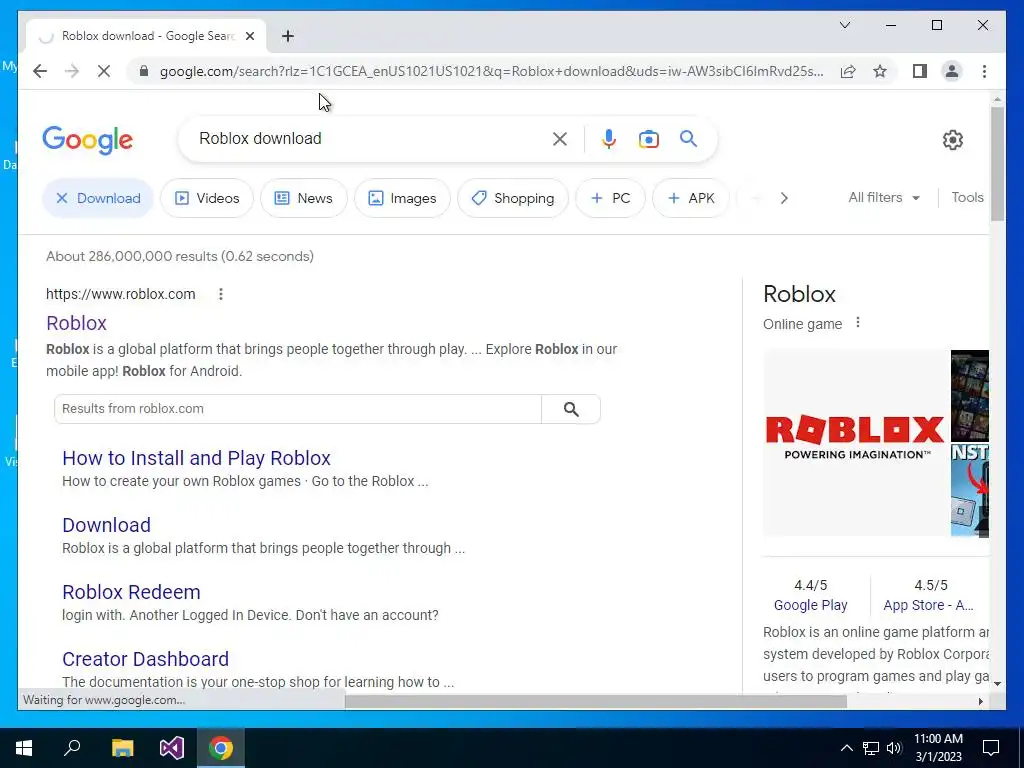Open Chrome side panel icon
Image resolution: width=1024 pixels, height=768 pixels.
click(920, 71)
